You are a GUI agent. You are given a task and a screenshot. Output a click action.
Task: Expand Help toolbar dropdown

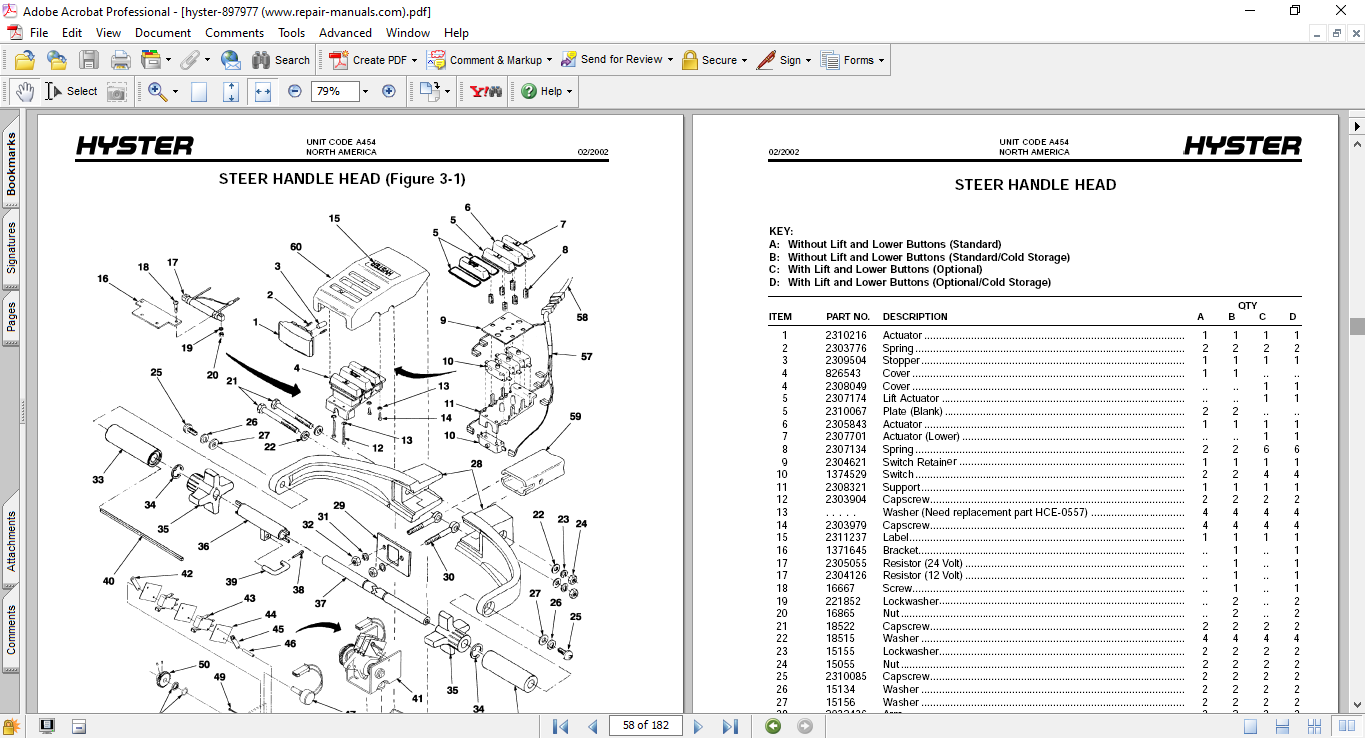[569, 91]
